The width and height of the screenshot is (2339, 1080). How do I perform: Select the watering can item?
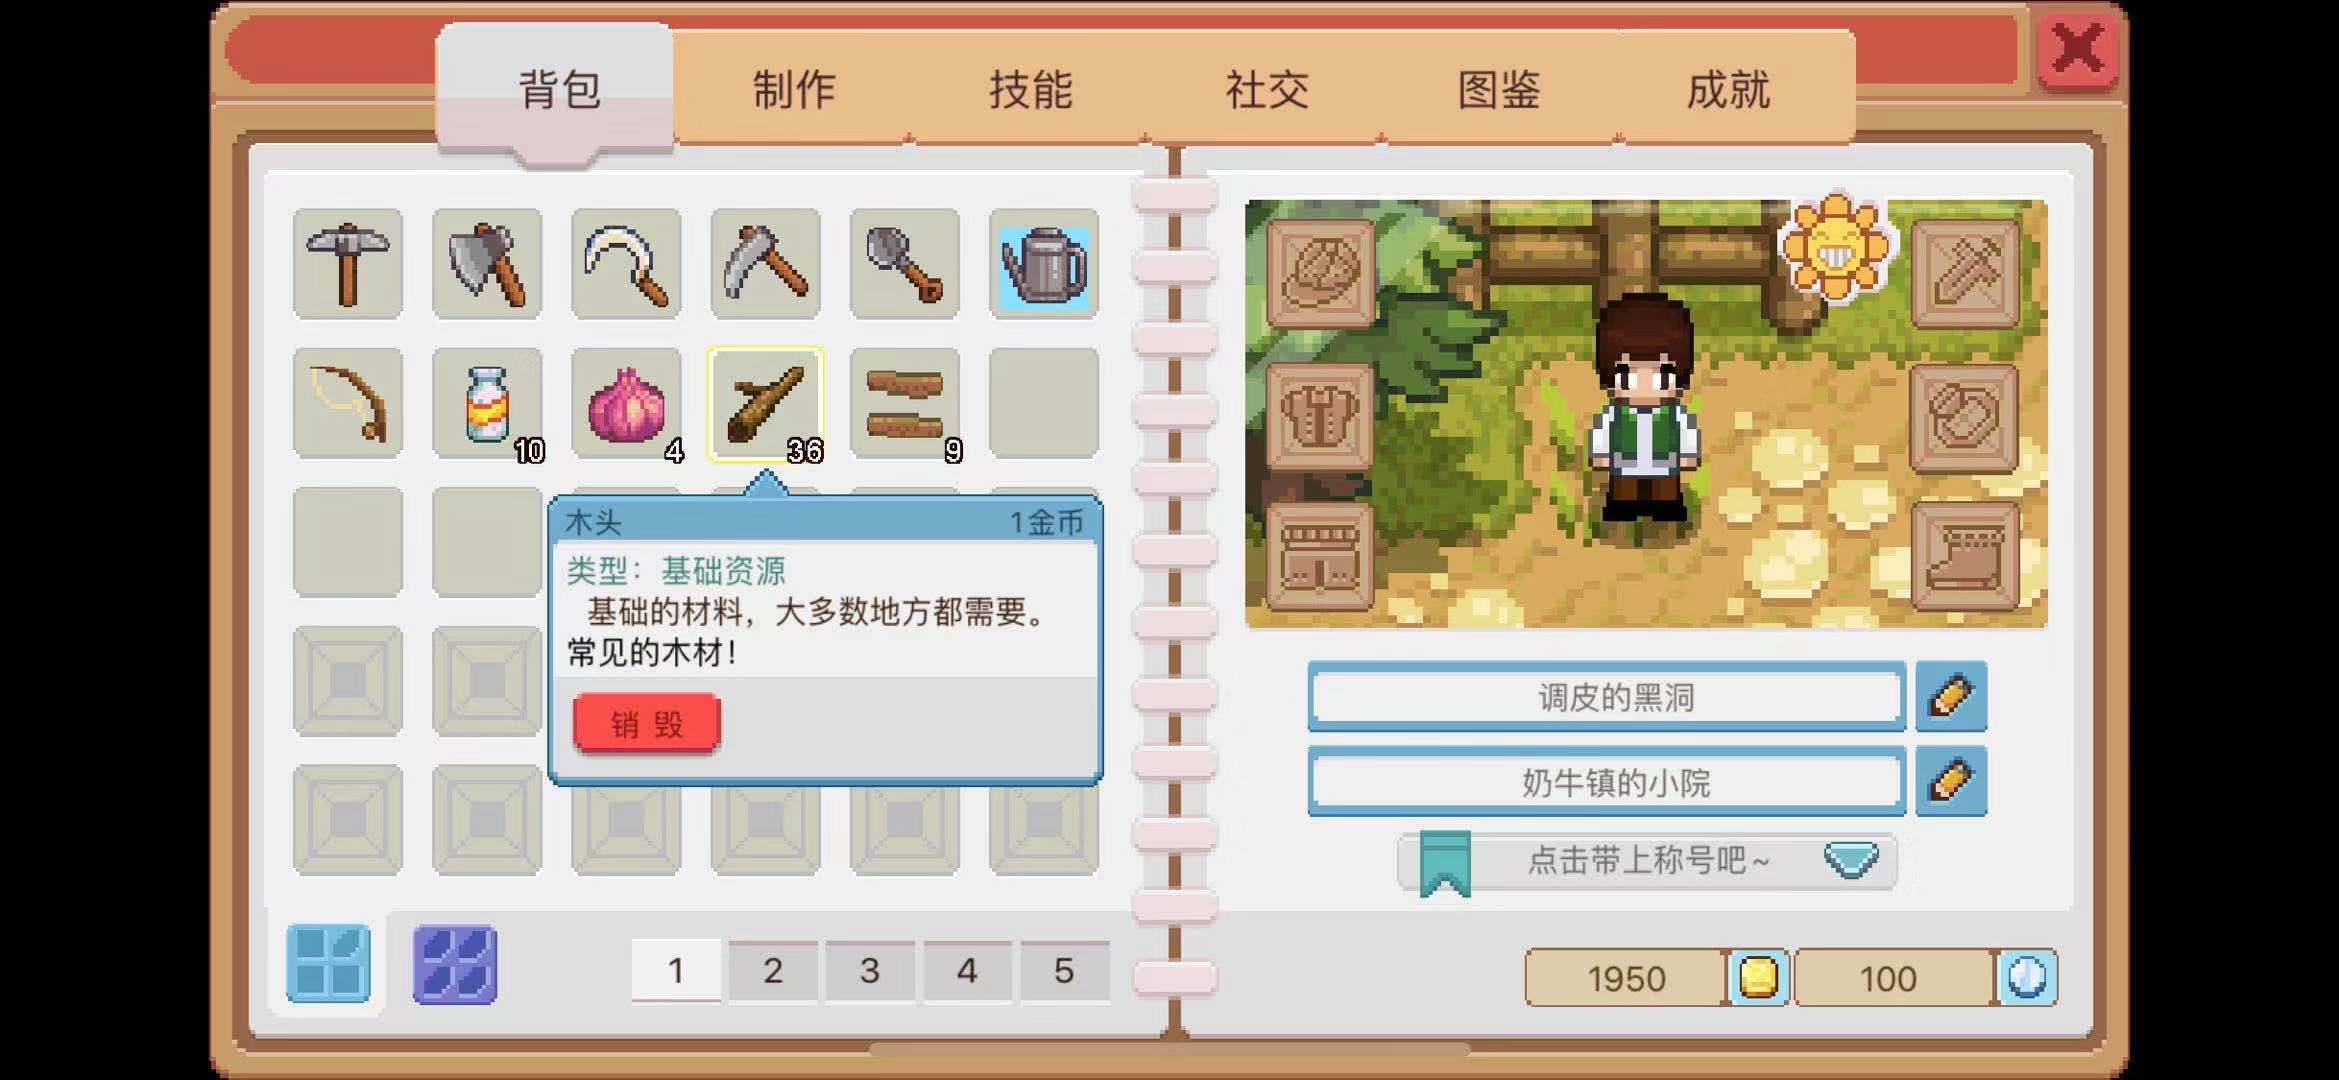[x=1044, y=264]
